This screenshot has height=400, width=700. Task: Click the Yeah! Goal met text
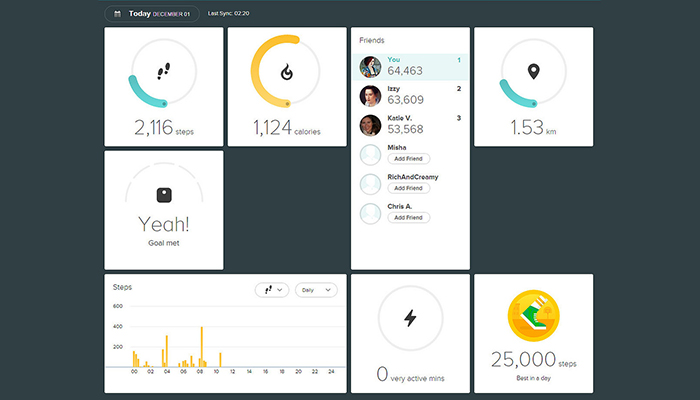point(164,230)
